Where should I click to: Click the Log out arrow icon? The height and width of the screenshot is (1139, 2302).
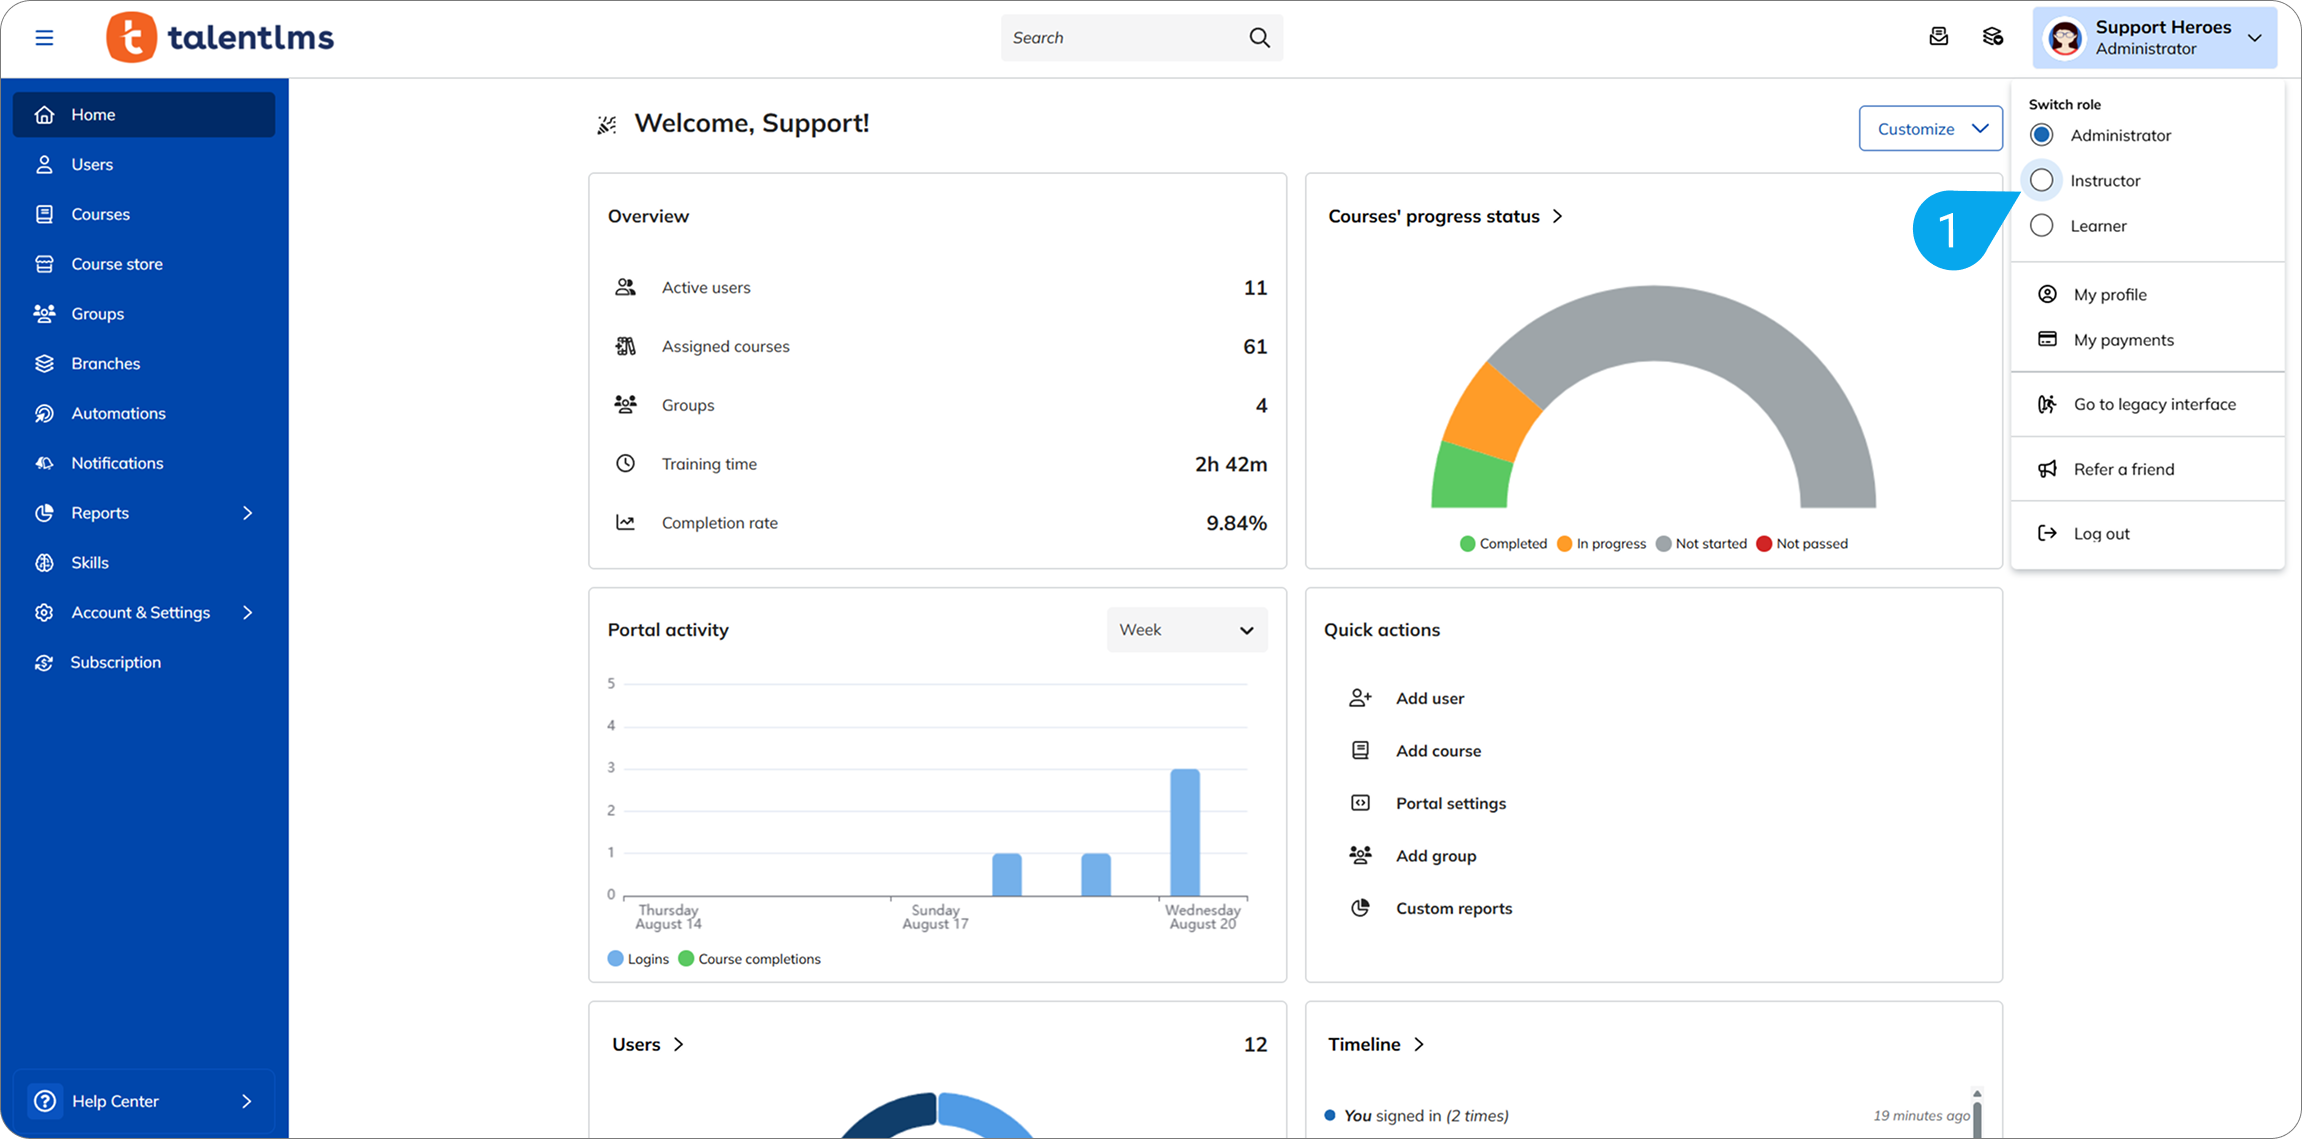(2047, 533)
